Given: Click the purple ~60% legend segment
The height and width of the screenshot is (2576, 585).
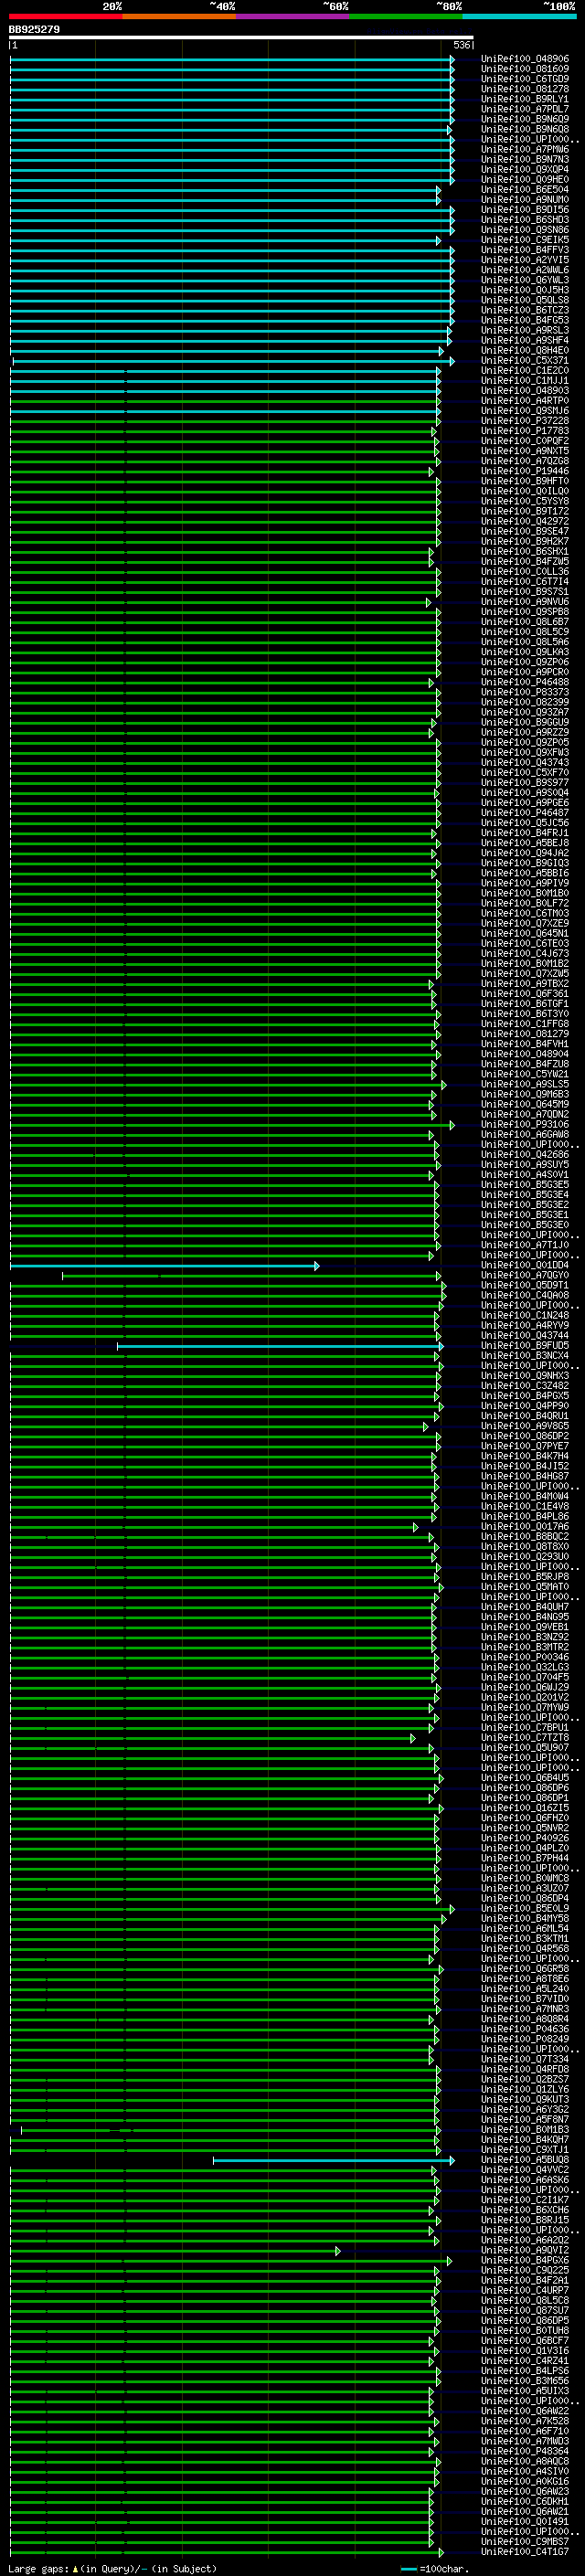Looking at the screenshot, I should click(293, 16).
